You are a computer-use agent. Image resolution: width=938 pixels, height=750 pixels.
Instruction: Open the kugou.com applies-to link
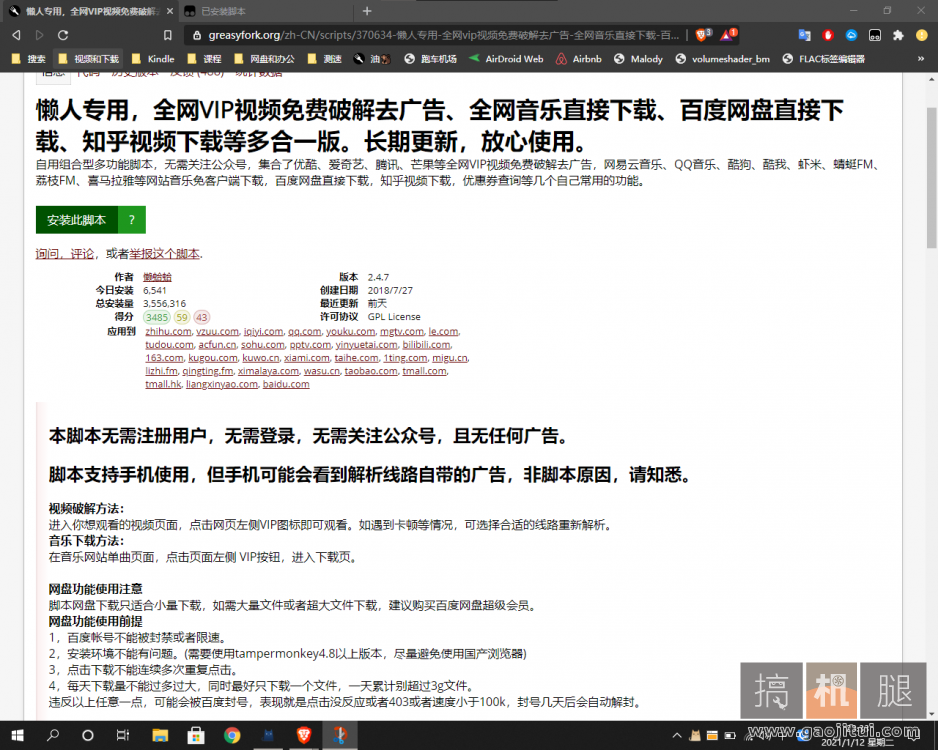click(213, 358)
